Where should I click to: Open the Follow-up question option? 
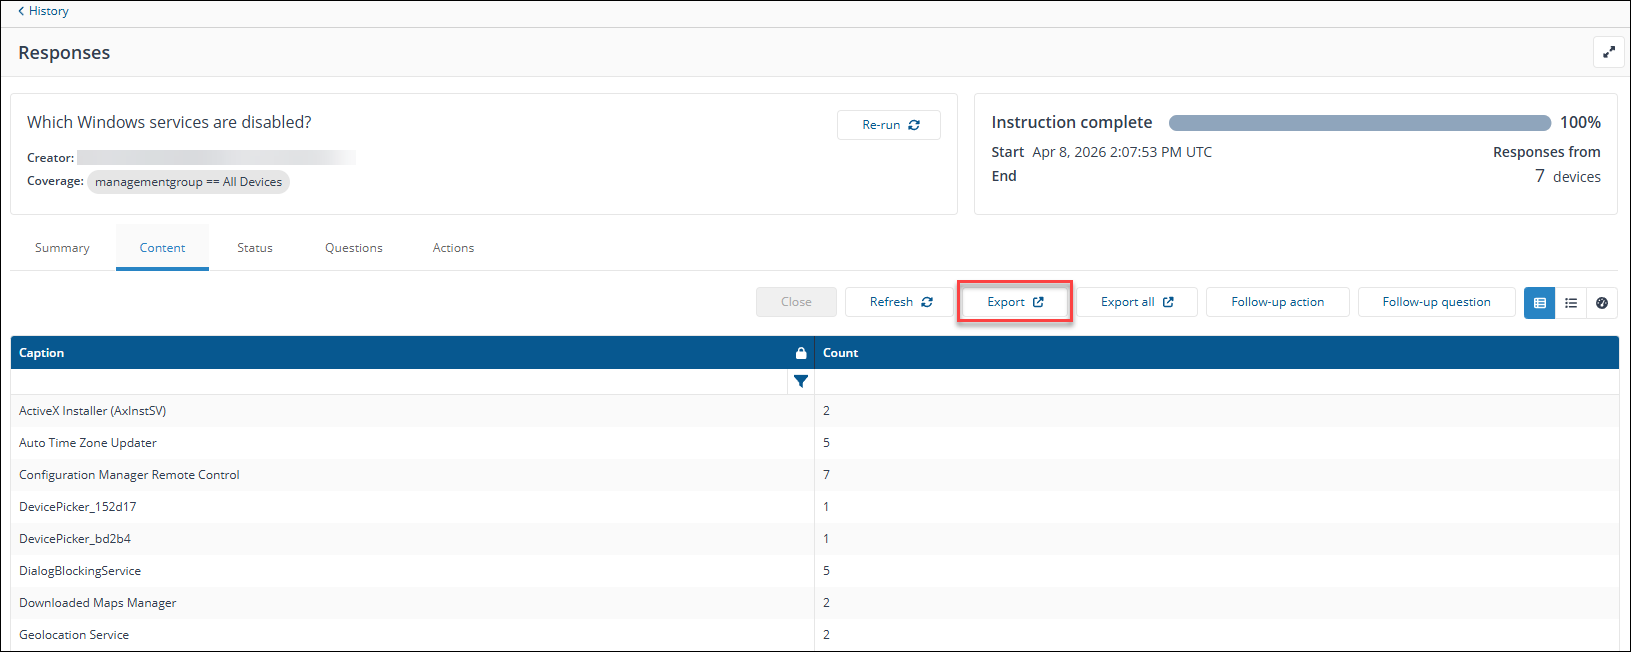1436,302
